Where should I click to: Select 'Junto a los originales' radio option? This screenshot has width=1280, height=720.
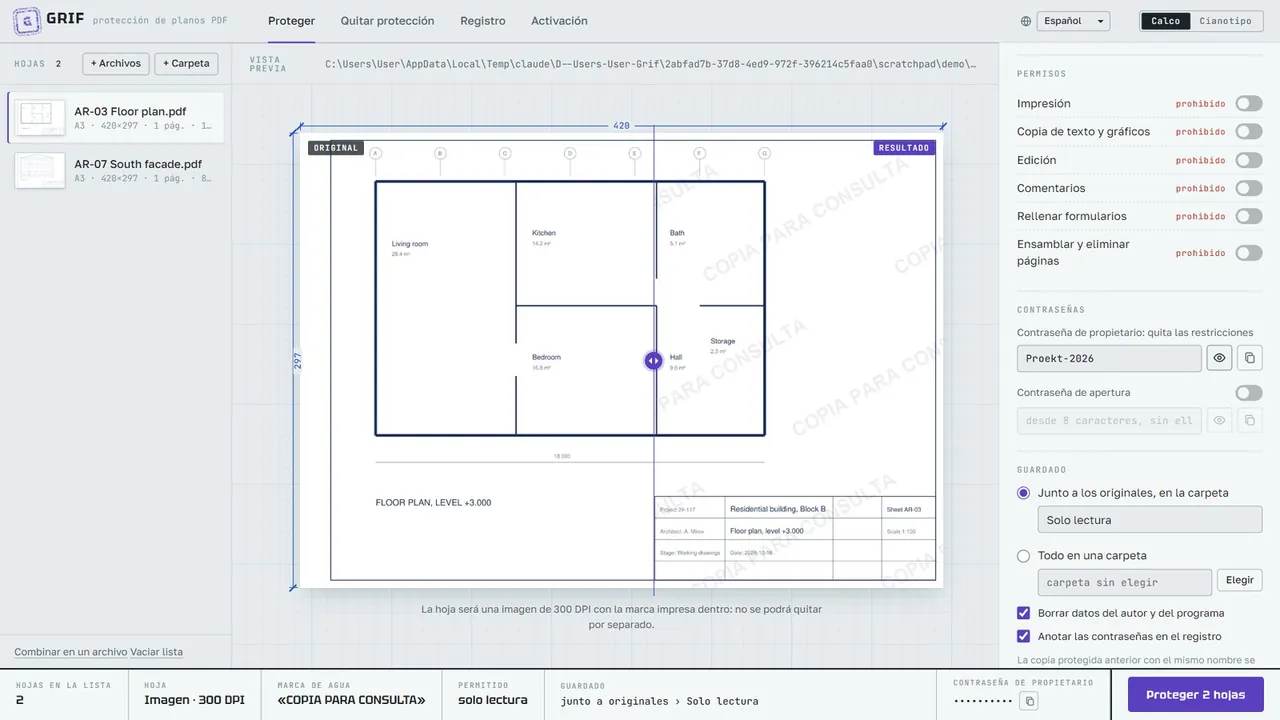tap(1023, 493)
